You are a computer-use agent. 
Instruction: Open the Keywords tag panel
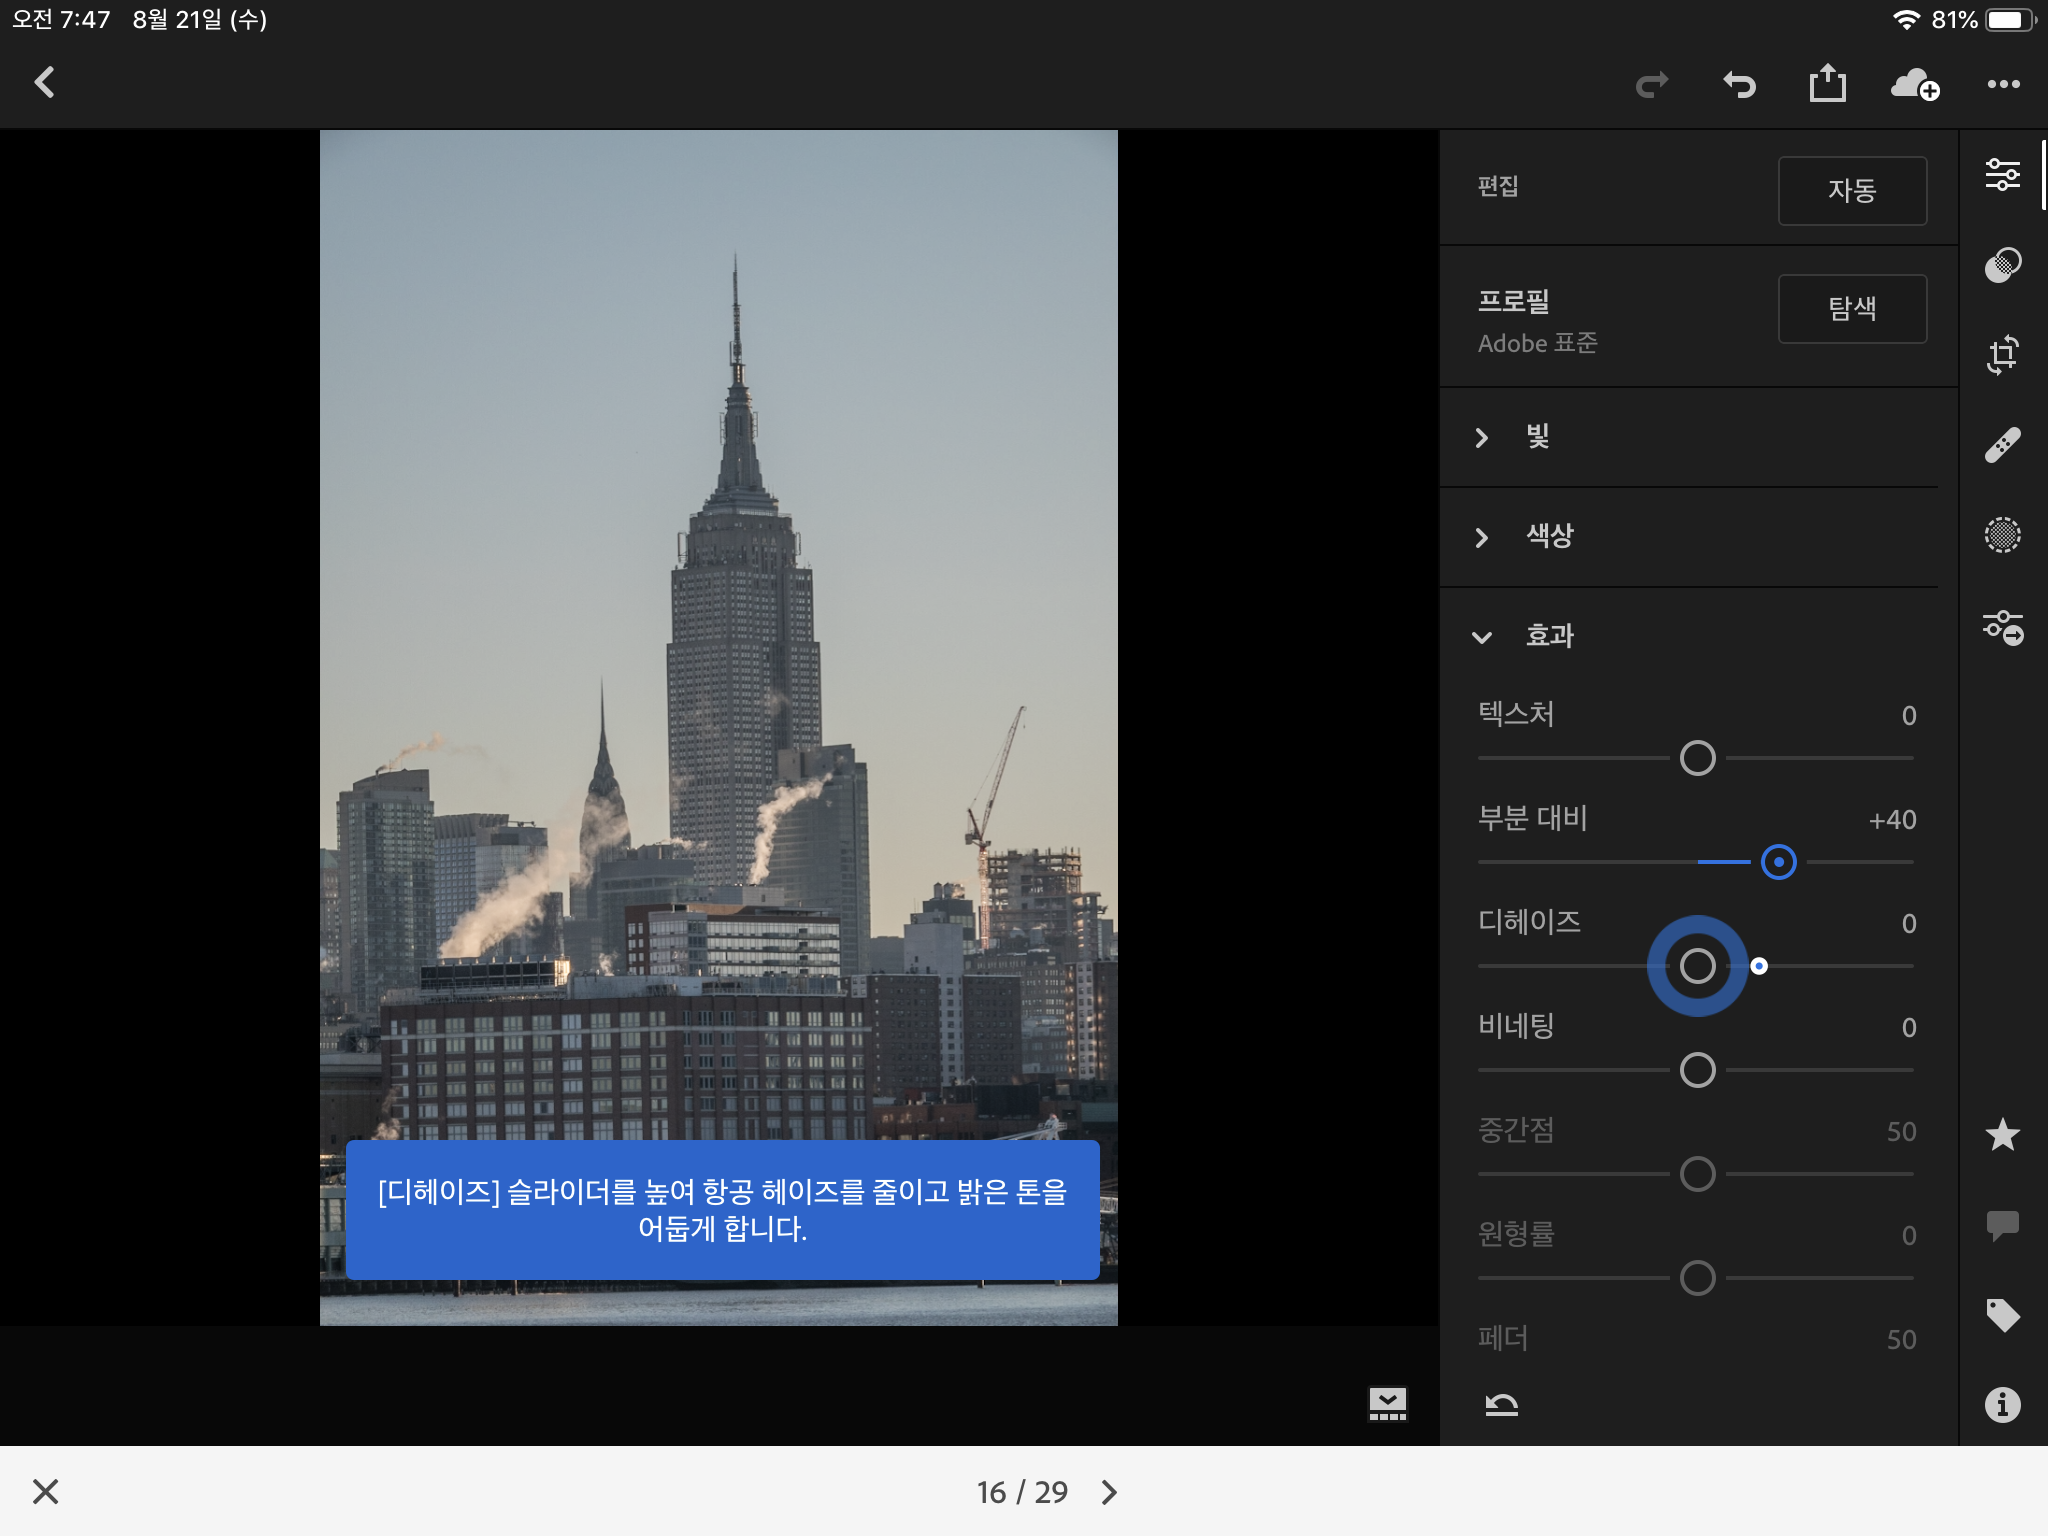coord(2004,1316)
